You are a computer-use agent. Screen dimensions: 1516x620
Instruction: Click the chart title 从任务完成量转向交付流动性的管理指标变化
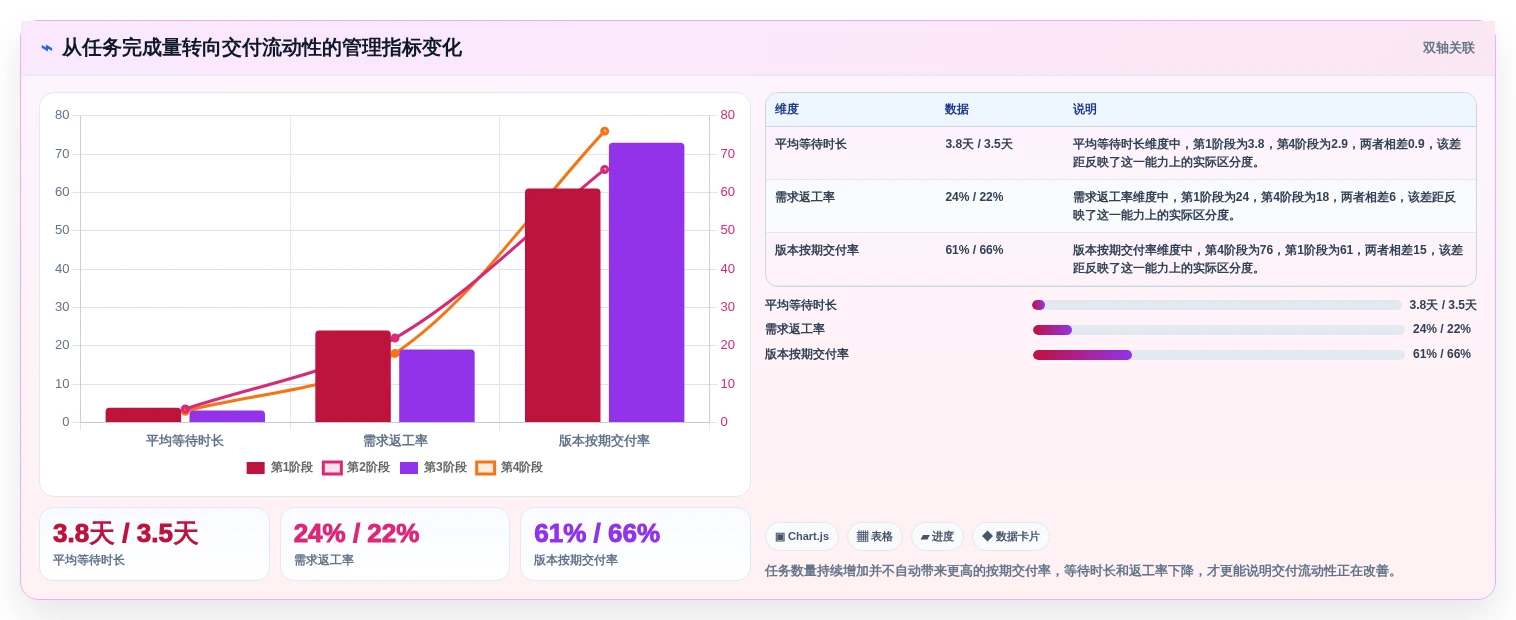pyautogui.click(x=262, y=48)
